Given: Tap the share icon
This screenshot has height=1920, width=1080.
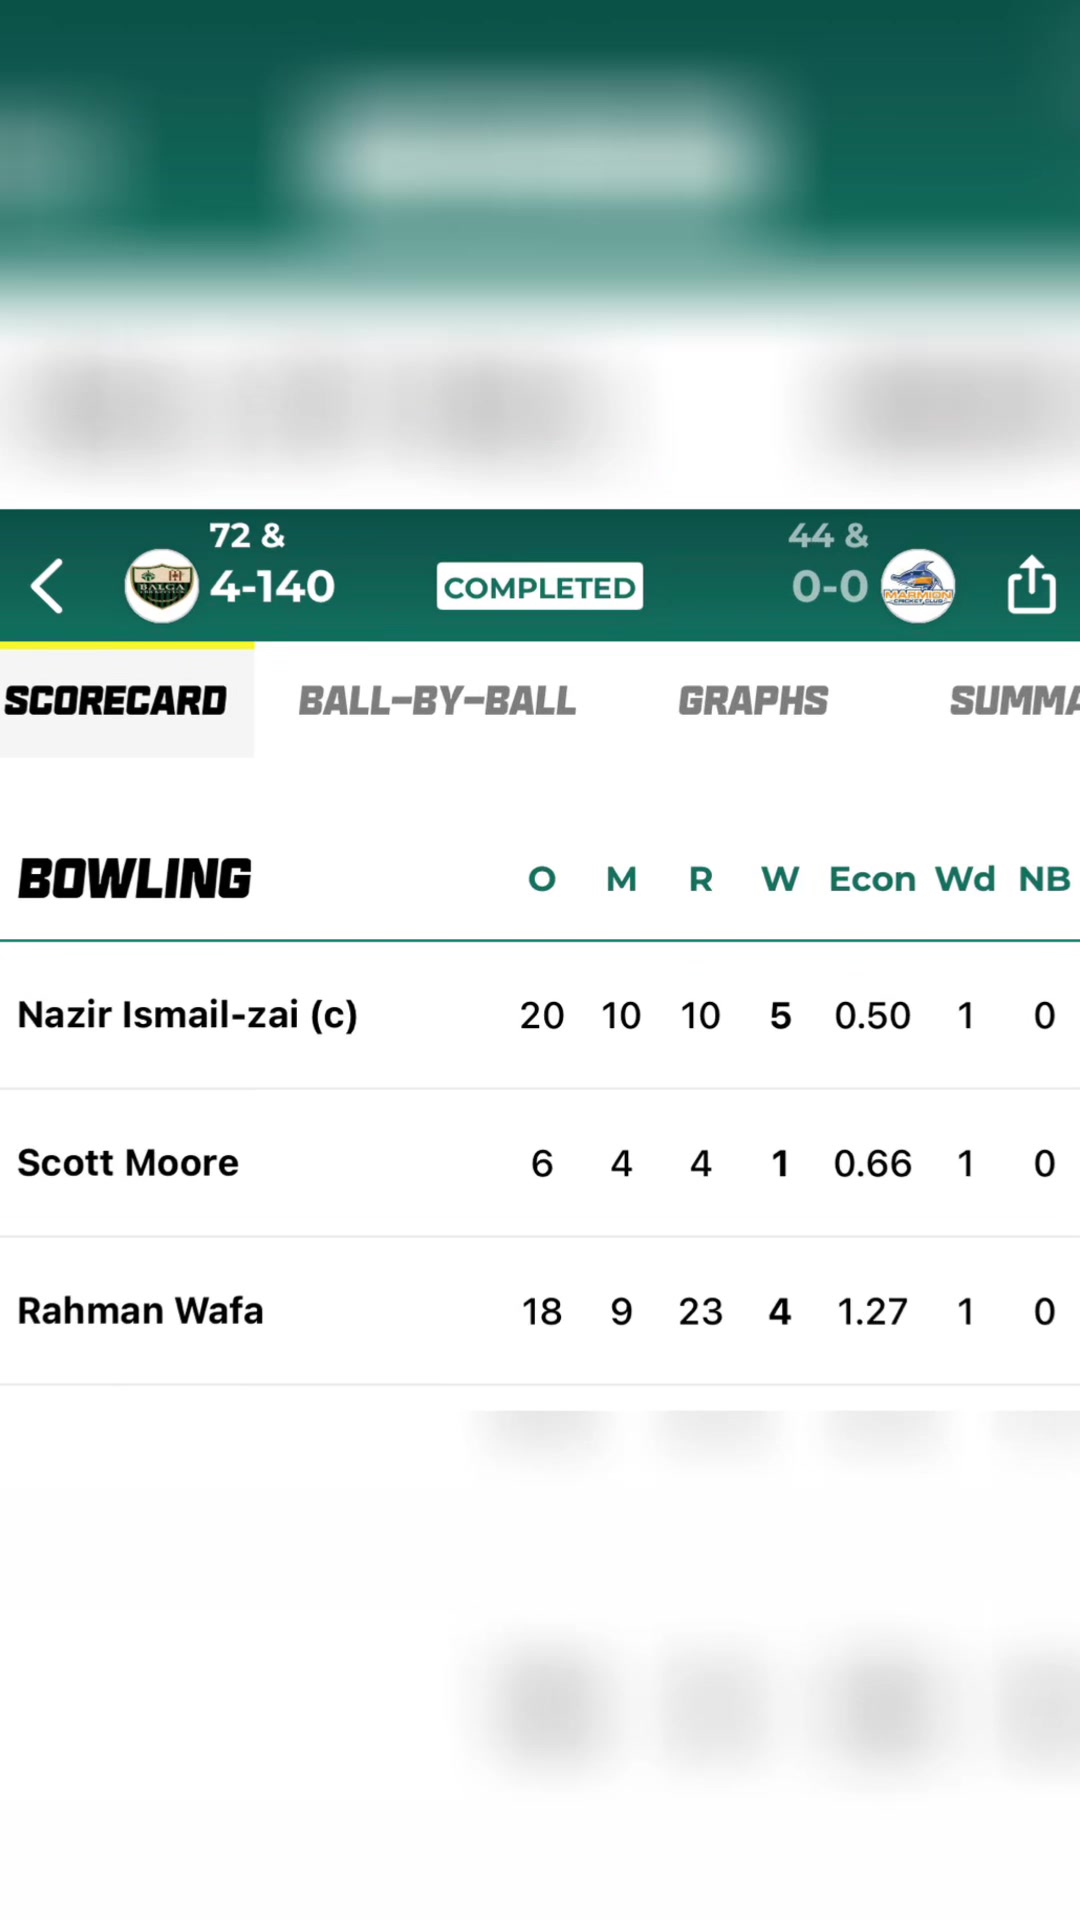Looking at the screenshot, I should (1031, 583).
